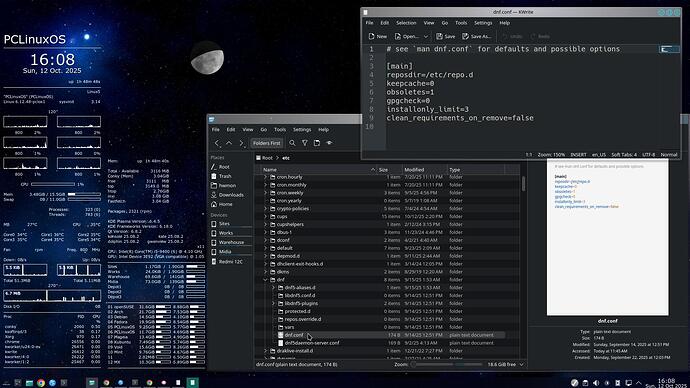Screen dimensions: 690x388
Task: Expand the cron.hourly folder
Action: 265,177
